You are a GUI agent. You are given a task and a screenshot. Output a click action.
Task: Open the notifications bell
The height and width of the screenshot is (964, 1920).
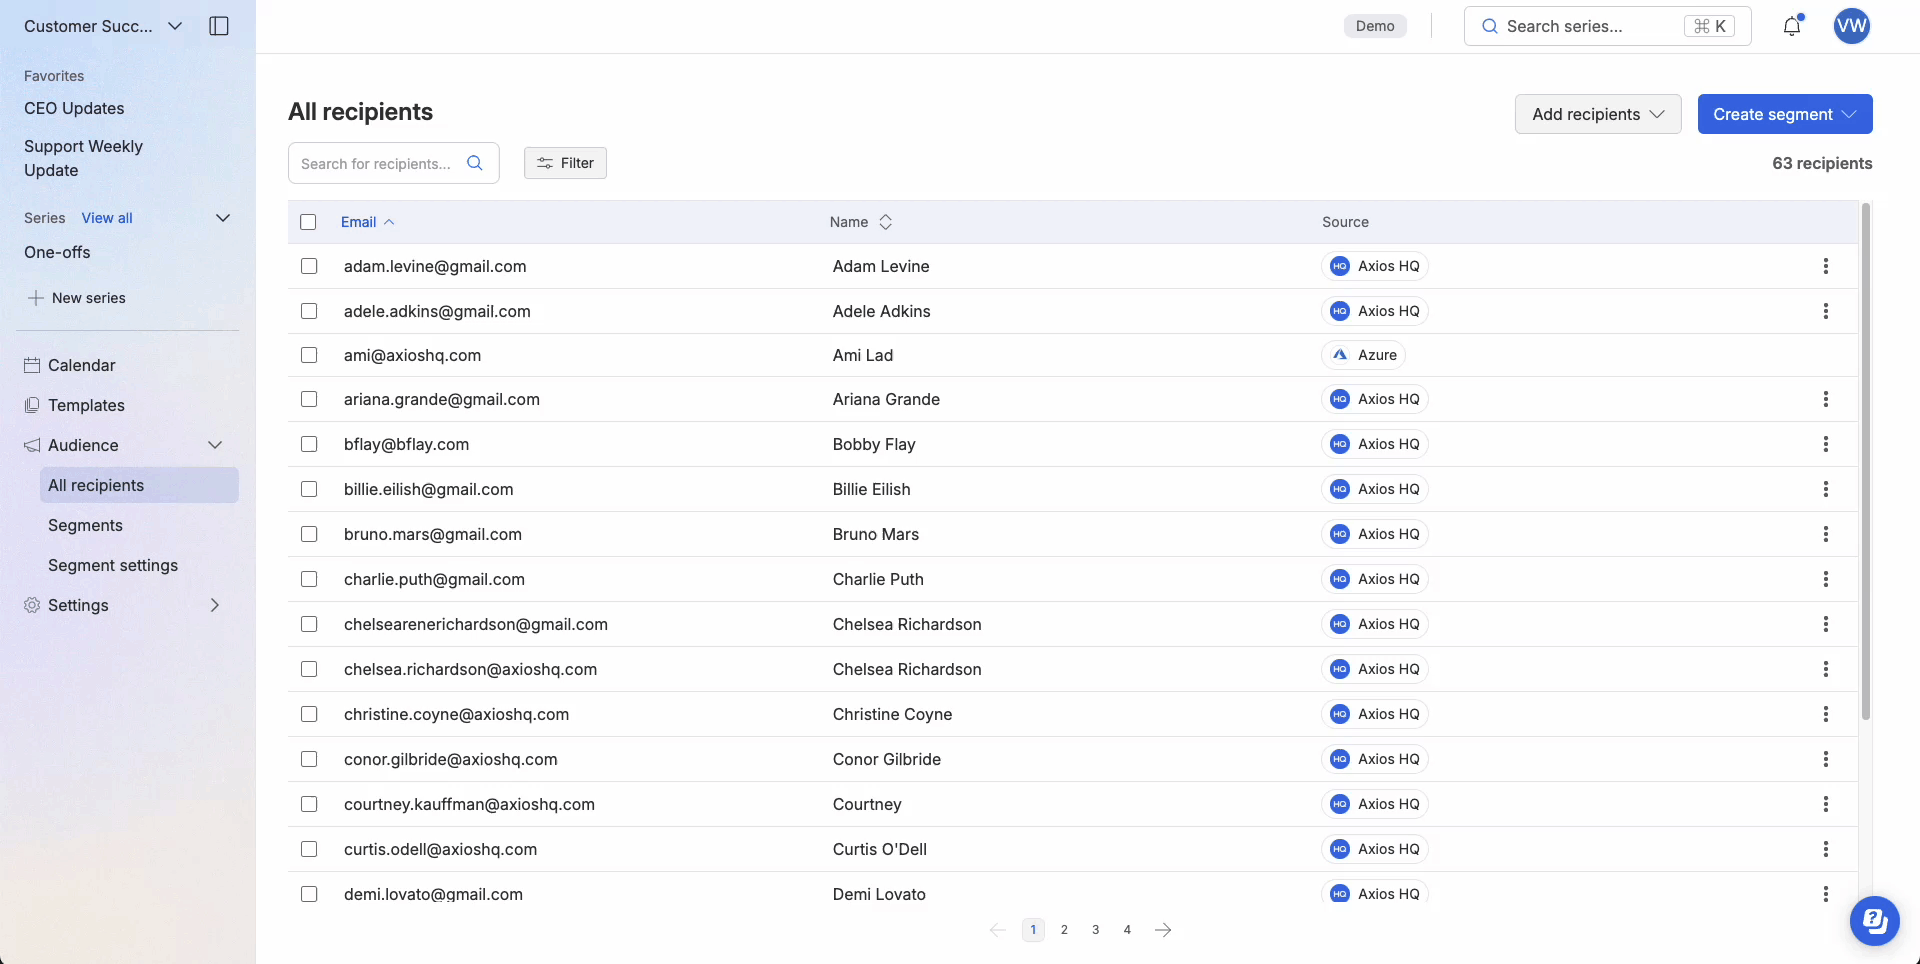pos(1792,26)
